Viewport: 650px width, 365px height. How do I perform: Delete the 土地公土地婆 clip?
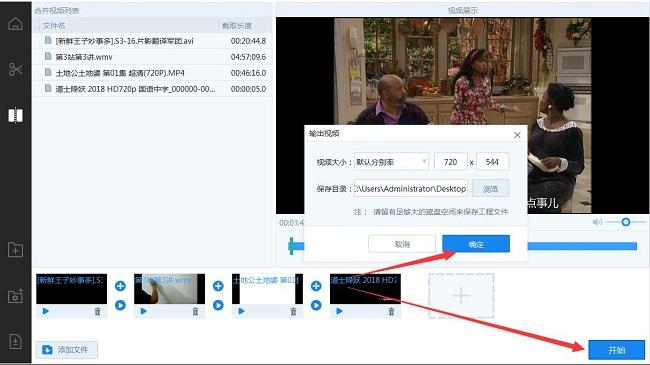(293, 311)
